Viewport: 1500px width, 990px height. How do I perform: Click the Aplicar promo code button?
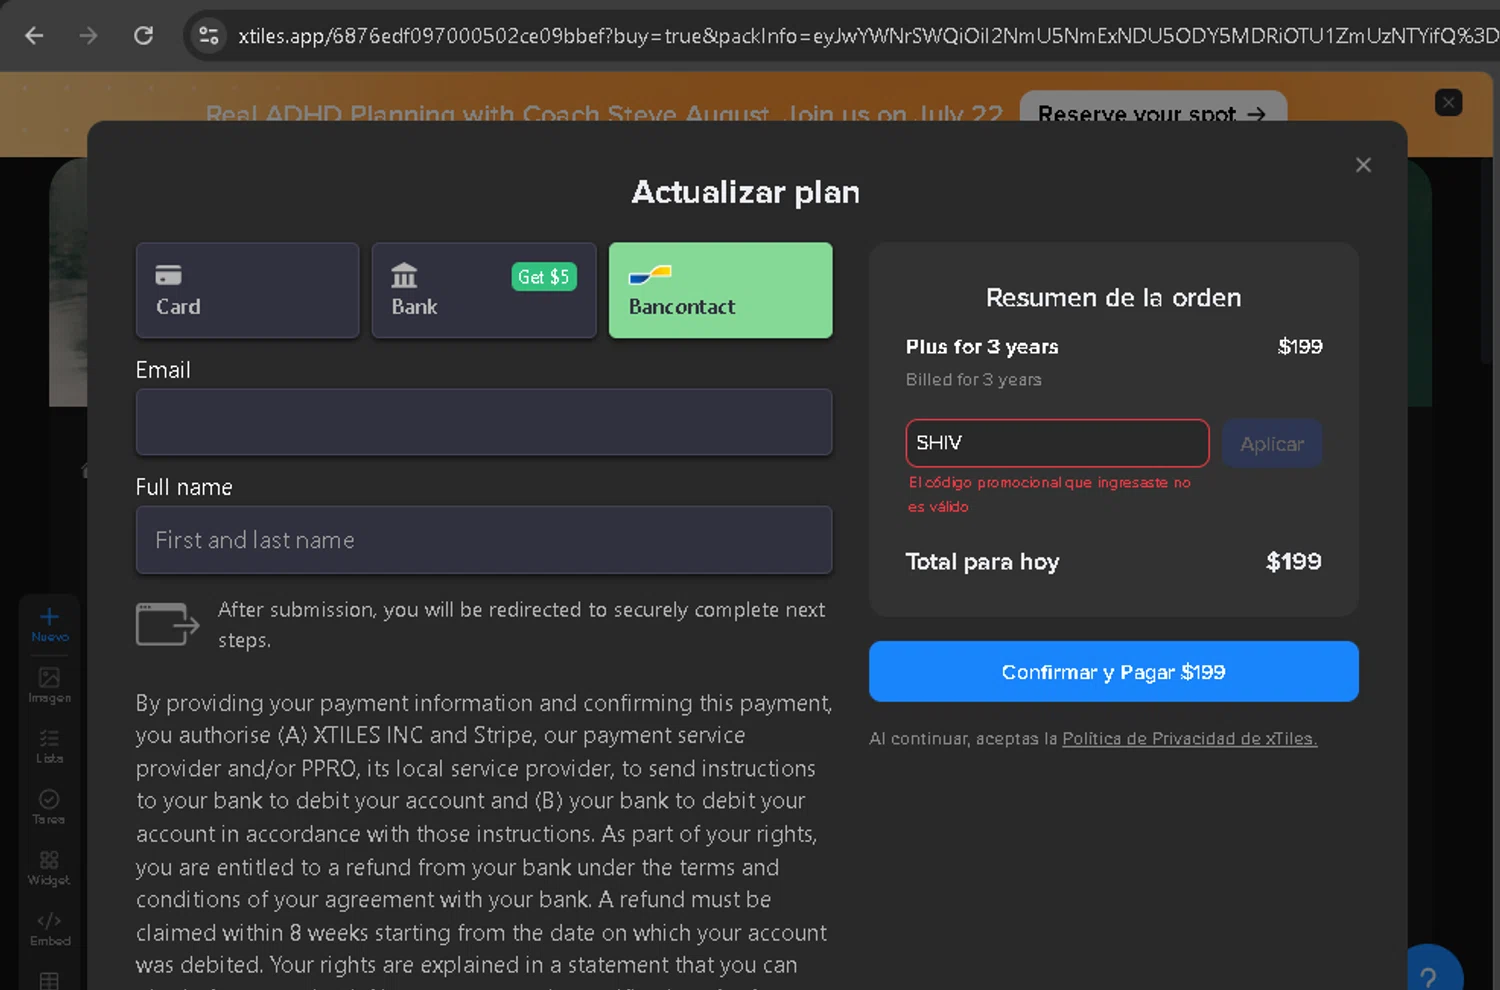1272,444
